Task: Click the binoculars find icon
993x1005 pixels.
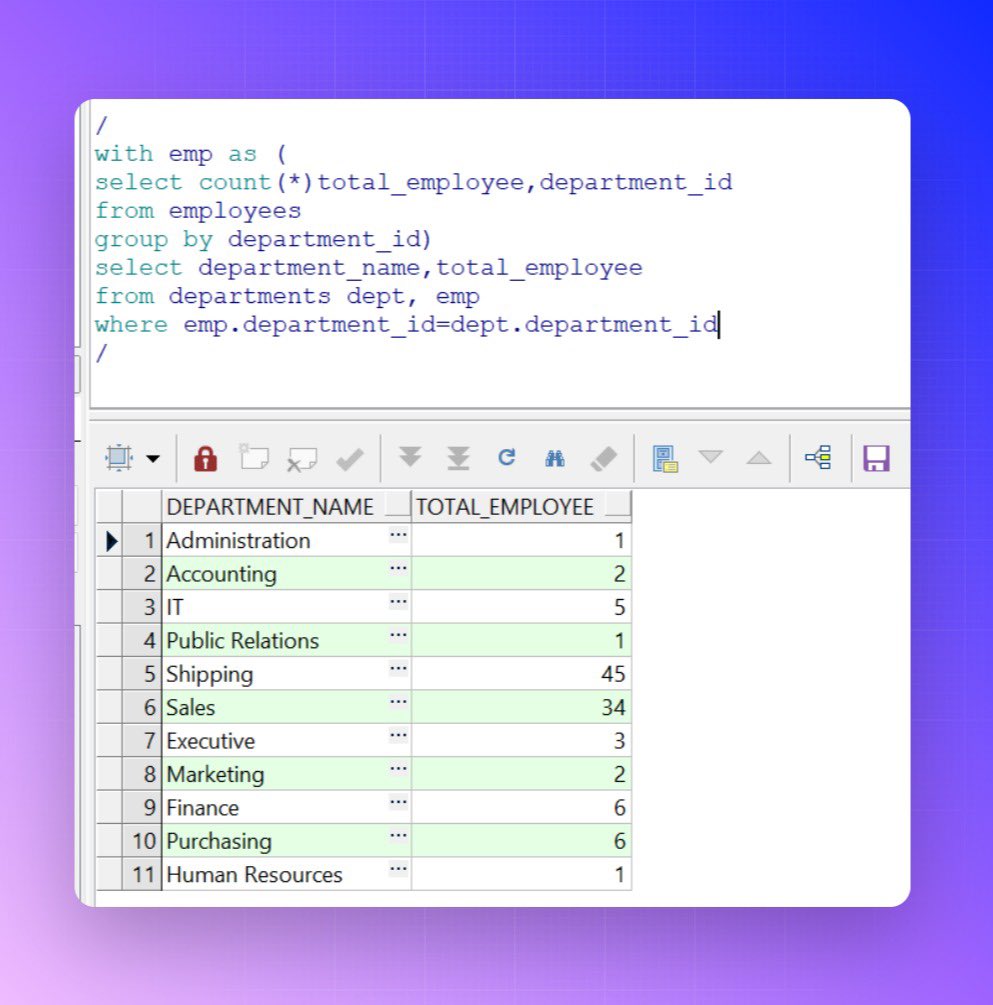Action: click(x=555, y=458)
